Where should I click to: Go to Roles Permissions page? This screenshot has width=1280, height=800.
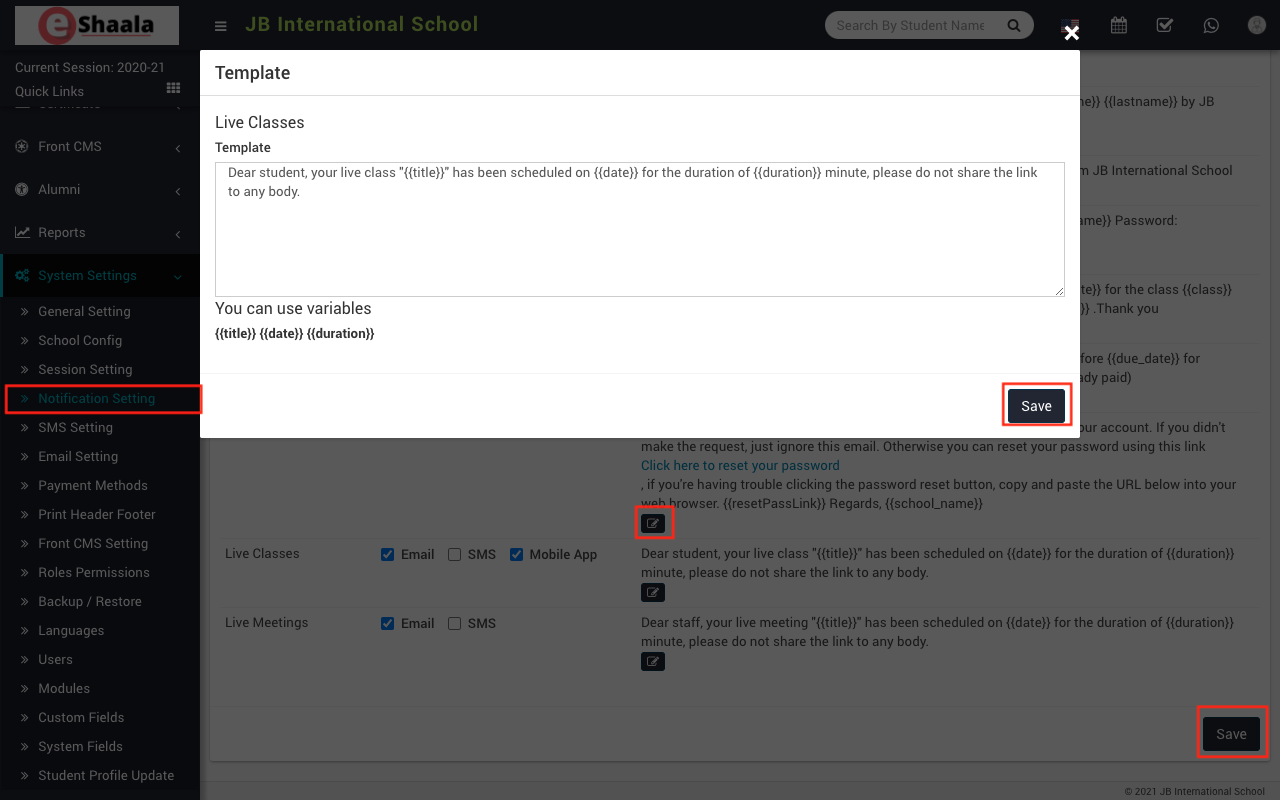(x=94, y=572)
